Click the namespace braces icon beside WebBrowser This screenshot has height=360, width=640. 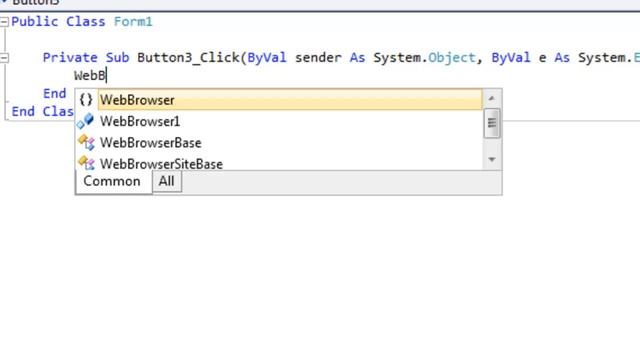86,100
